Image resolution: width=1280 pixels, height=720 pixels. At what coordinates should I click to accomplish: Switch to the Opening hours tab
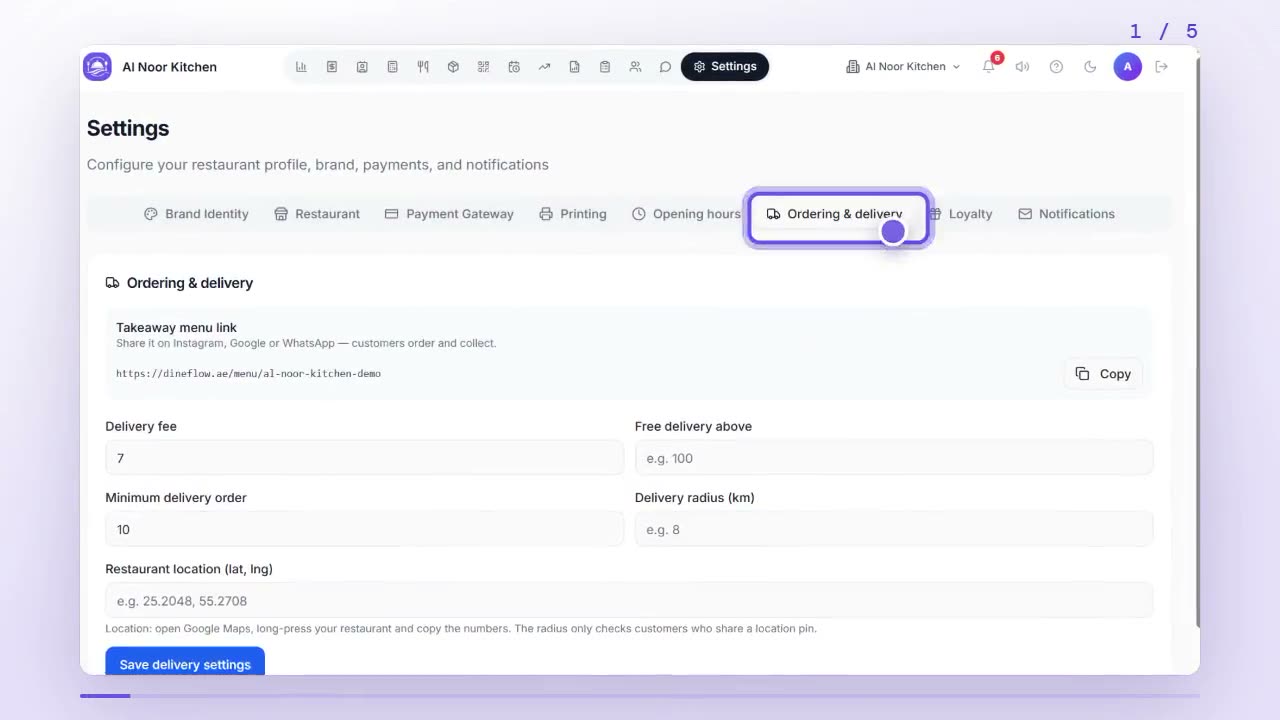click(x=686, y=214)
